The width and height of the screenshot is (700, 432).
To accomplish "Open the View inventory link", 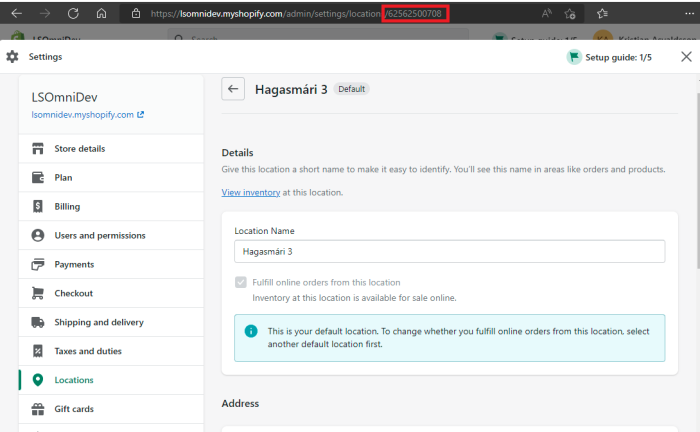I will (250, 192).
